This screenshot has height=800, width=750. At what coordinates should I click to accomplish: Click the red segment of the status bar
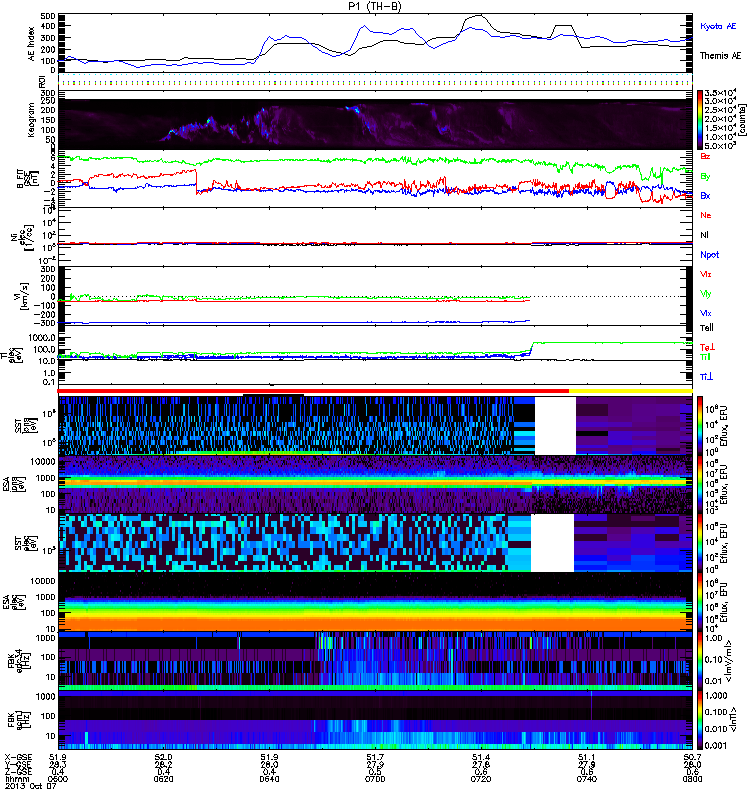313,391
